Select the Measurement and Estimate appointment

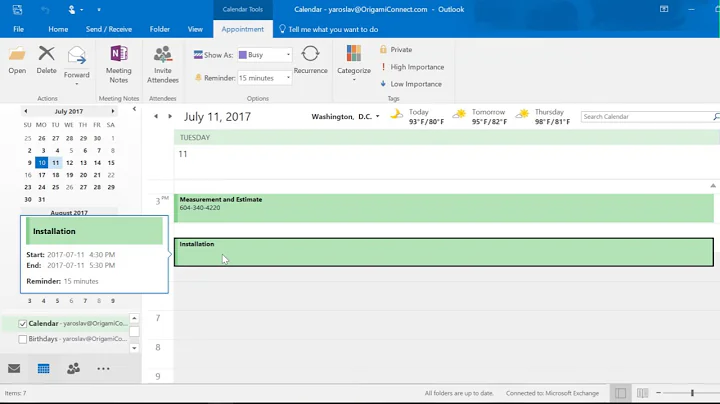pyautogui.click(x=444, y=208)
